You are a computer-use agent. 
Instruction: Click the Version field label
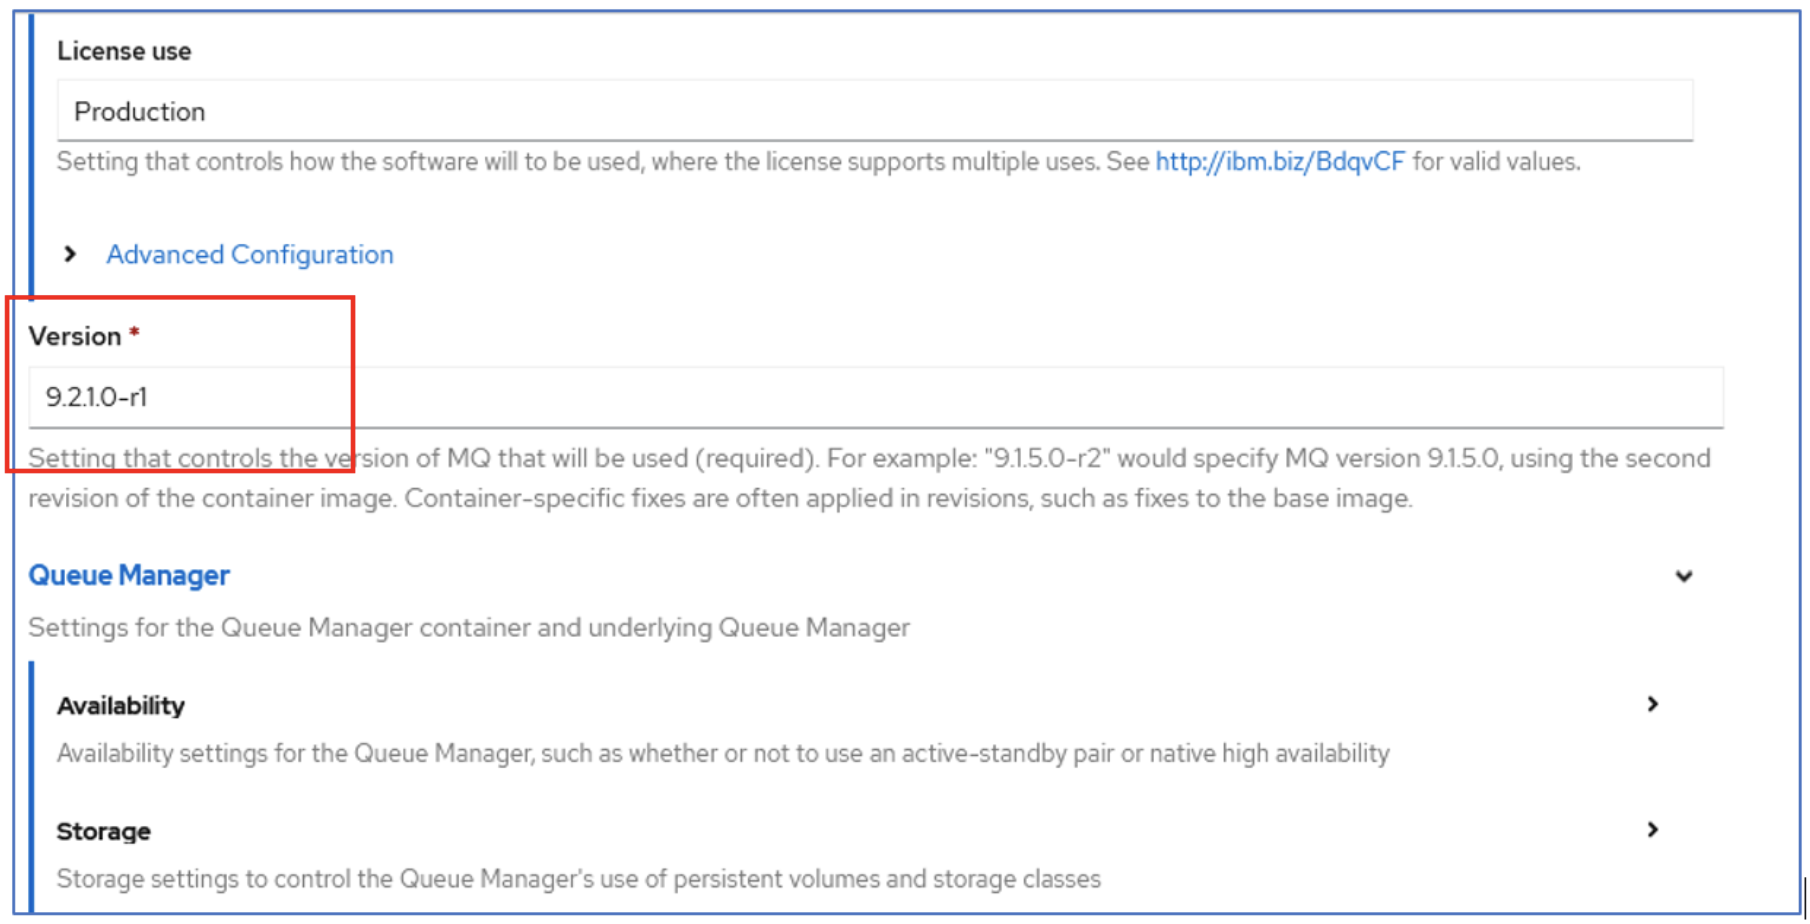tap(75, 336)
